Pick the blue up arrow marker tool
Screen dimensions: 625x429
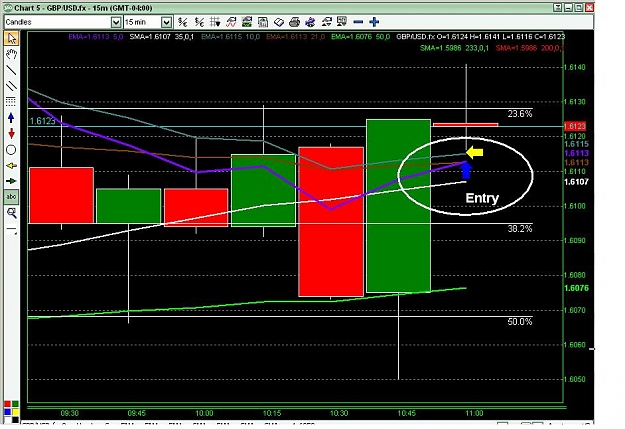tap(11, 118)
